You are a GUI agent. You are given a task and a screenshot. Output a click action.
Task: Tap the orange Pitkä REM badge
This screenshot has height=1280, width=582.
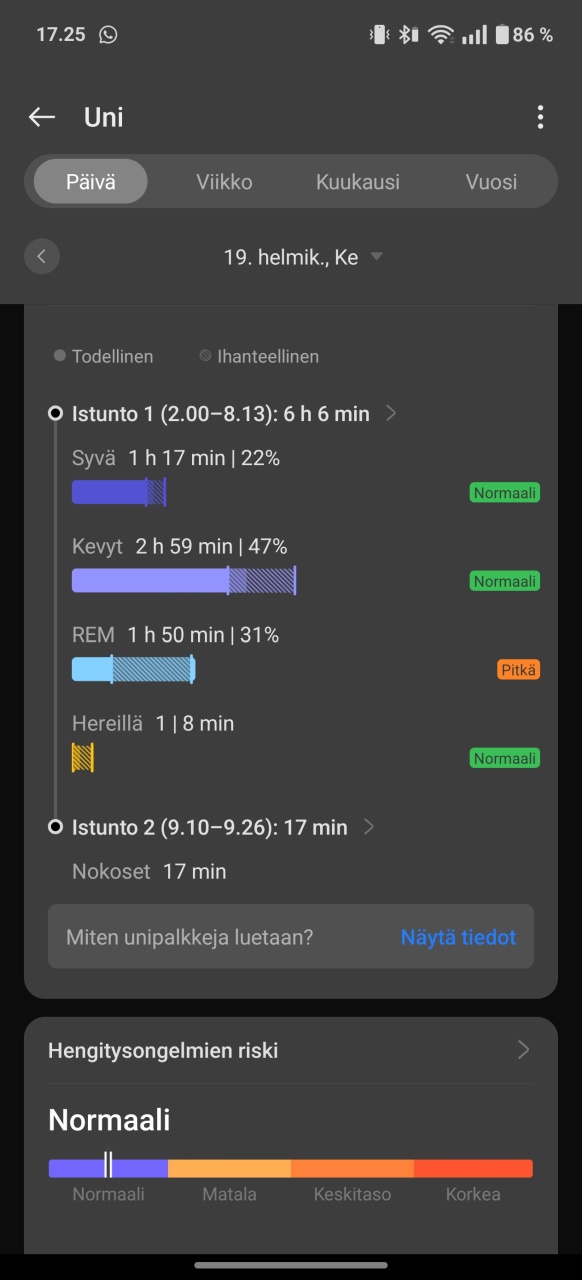[x=518, y=670]
